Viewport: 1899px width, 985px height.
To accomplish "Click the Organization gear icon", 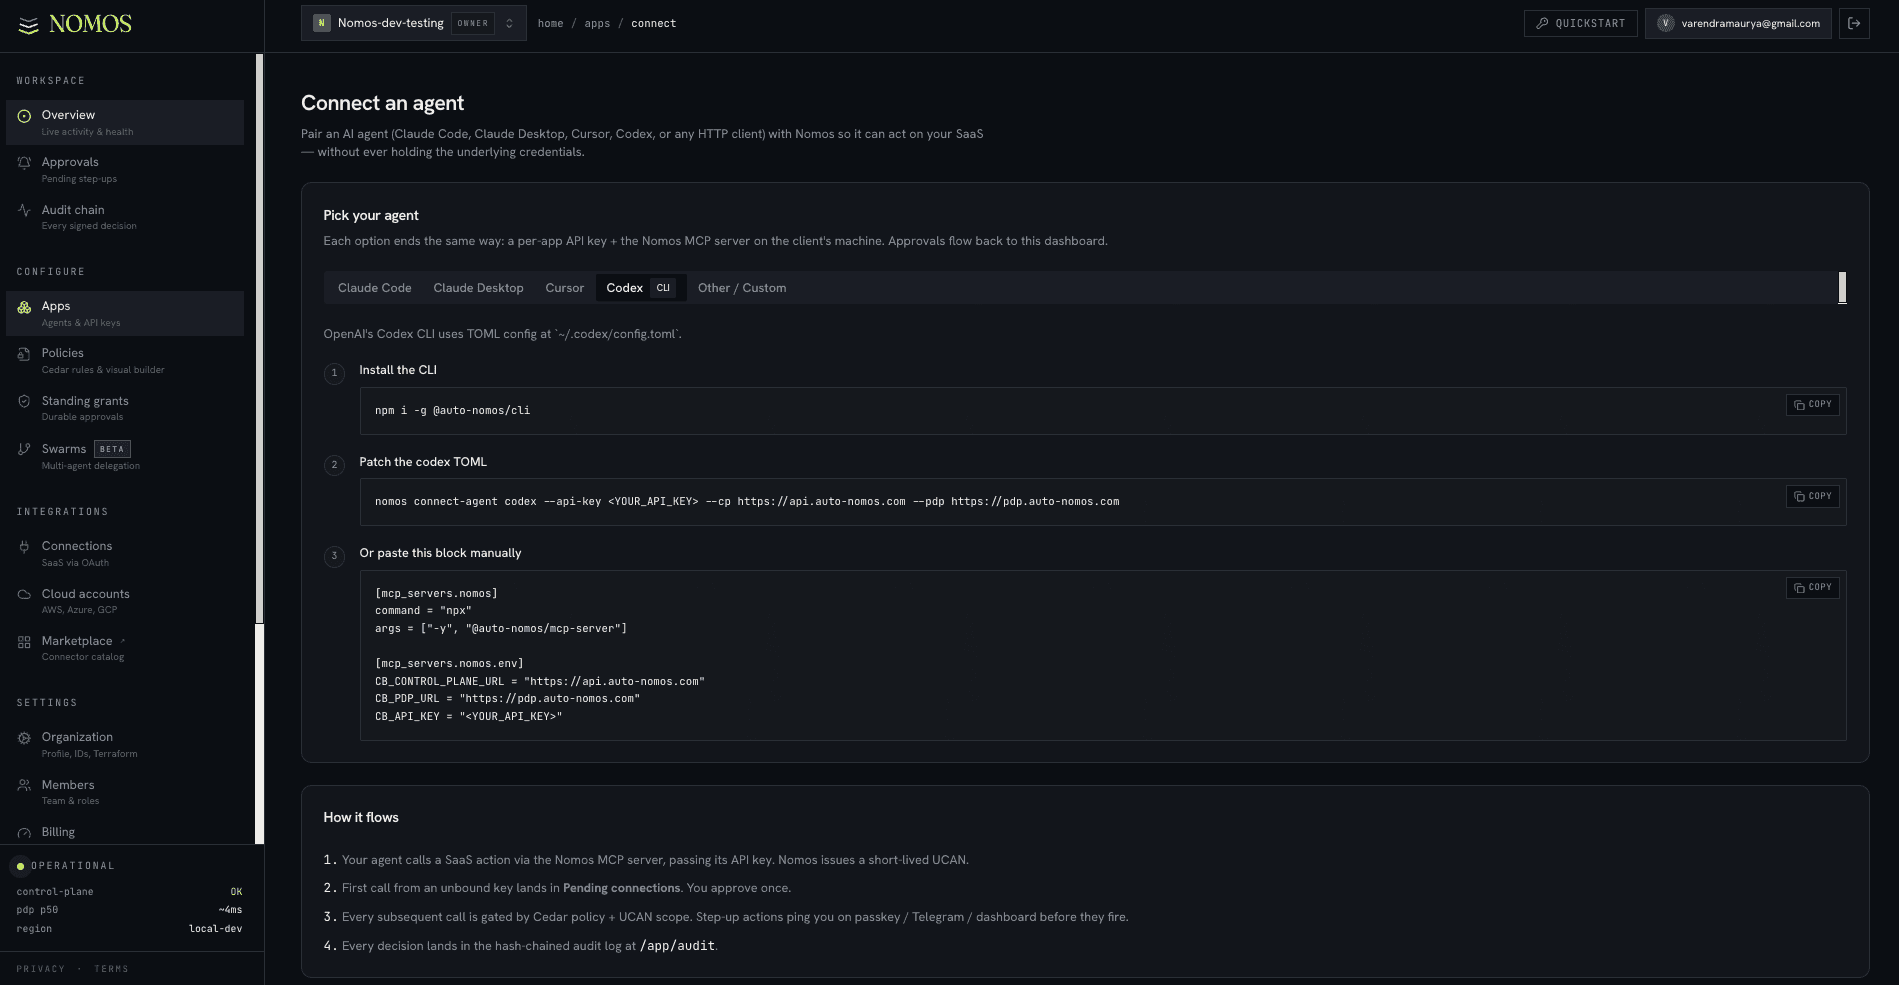I will pyautogui.click(x=24, y=738).
